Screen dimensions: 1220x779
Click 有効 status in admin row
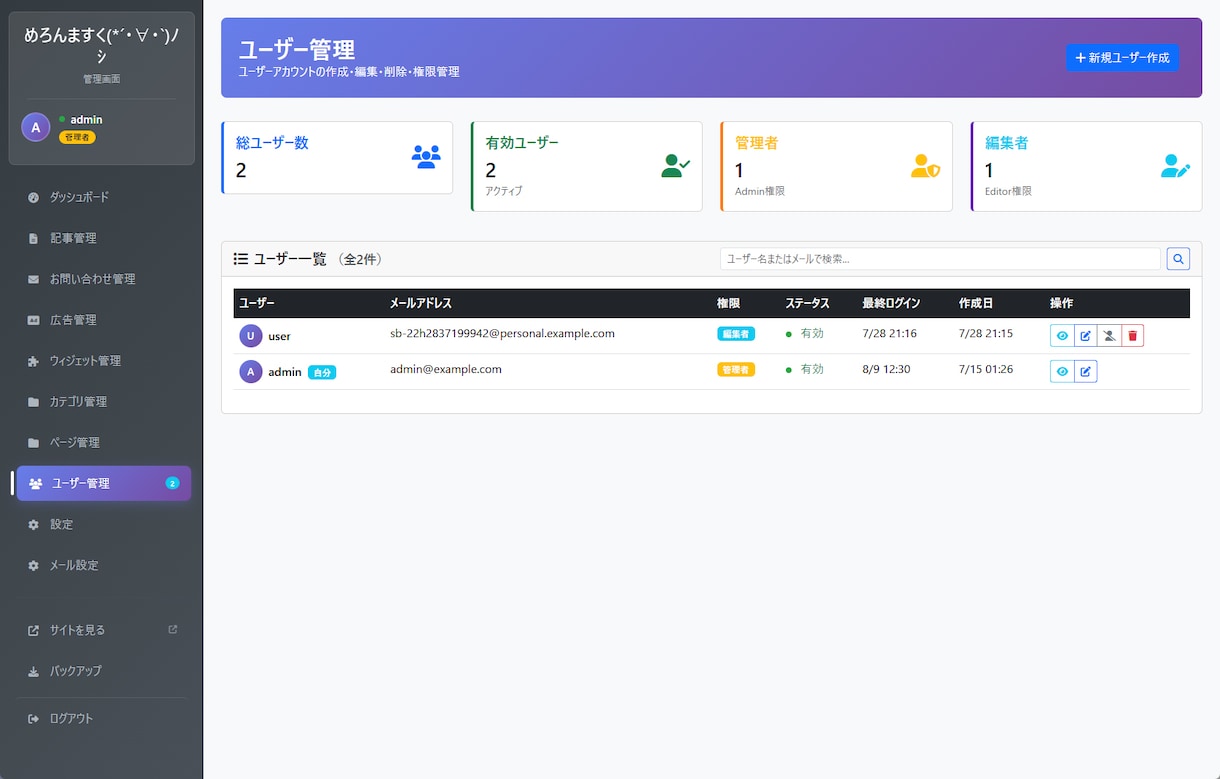pyautogui.click(x=805, y=369)
